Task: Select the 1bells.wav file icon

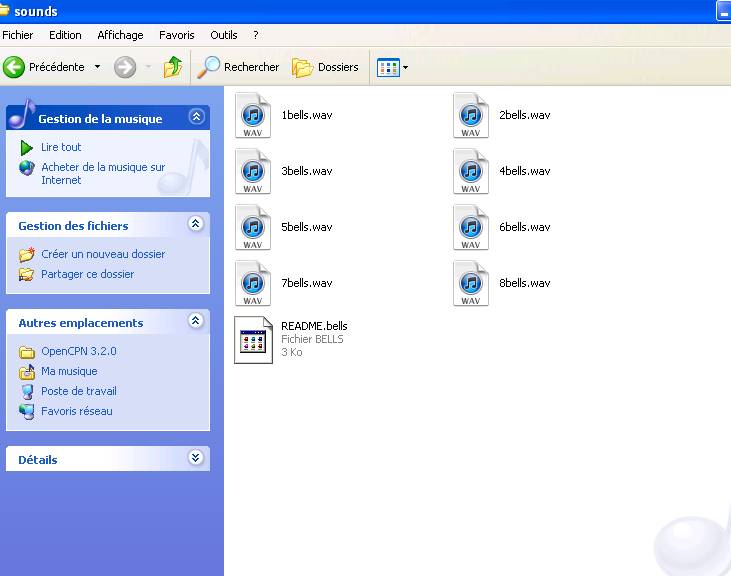Action: (x=253, y=116)
